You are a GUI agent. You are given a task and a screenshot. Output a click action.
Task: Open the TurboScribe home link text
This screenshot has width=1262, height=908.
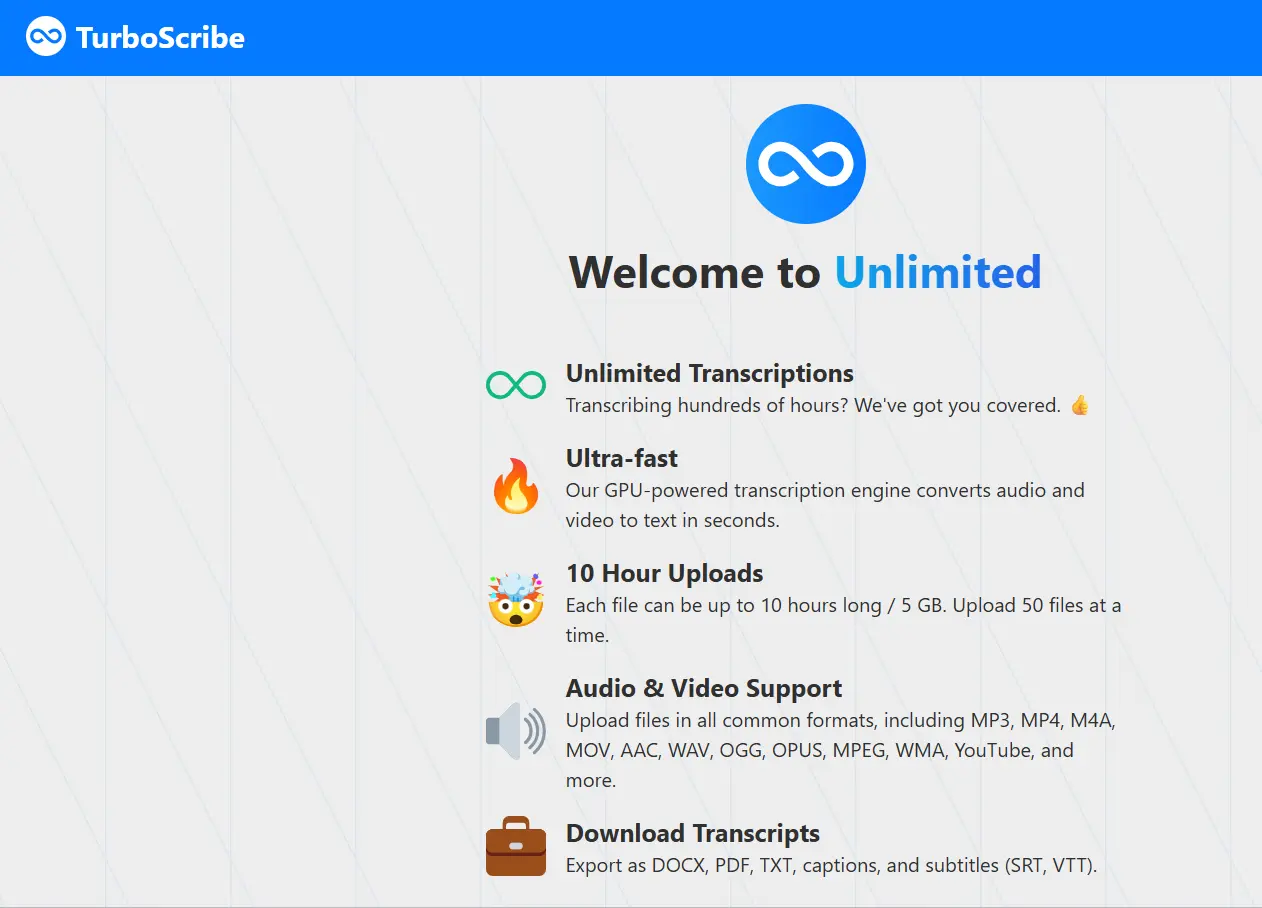[160, 38]
